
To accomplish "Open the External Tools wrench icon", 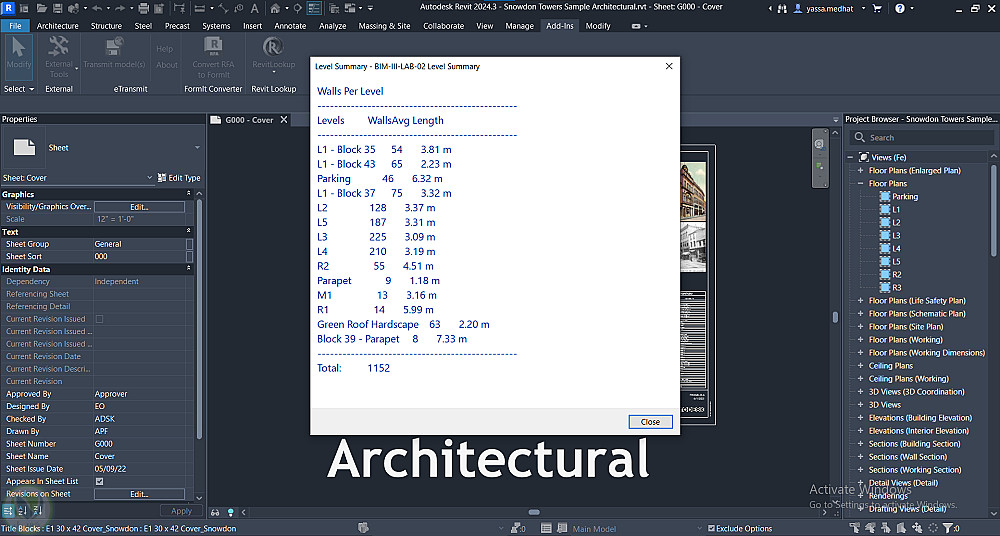I will pos(59,46).
